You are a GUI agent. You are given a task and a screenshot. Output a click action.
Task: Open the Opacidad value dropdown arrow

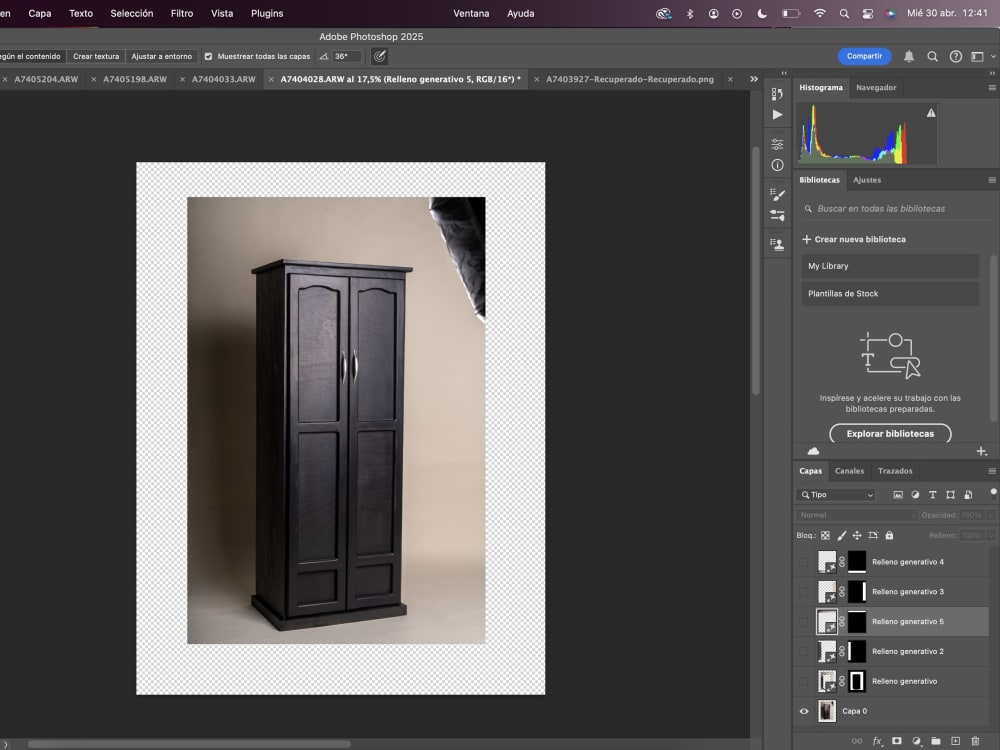[990, 515]
